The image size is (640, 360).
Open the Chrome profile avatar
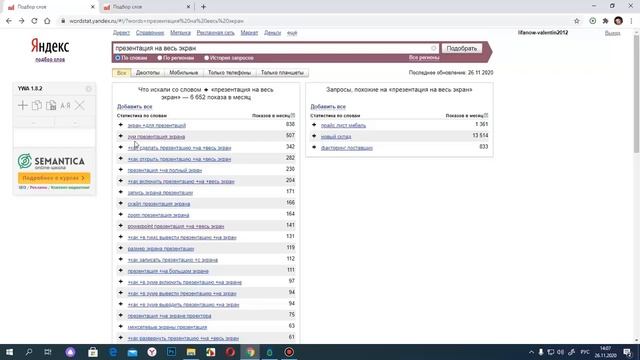[618, 21]
